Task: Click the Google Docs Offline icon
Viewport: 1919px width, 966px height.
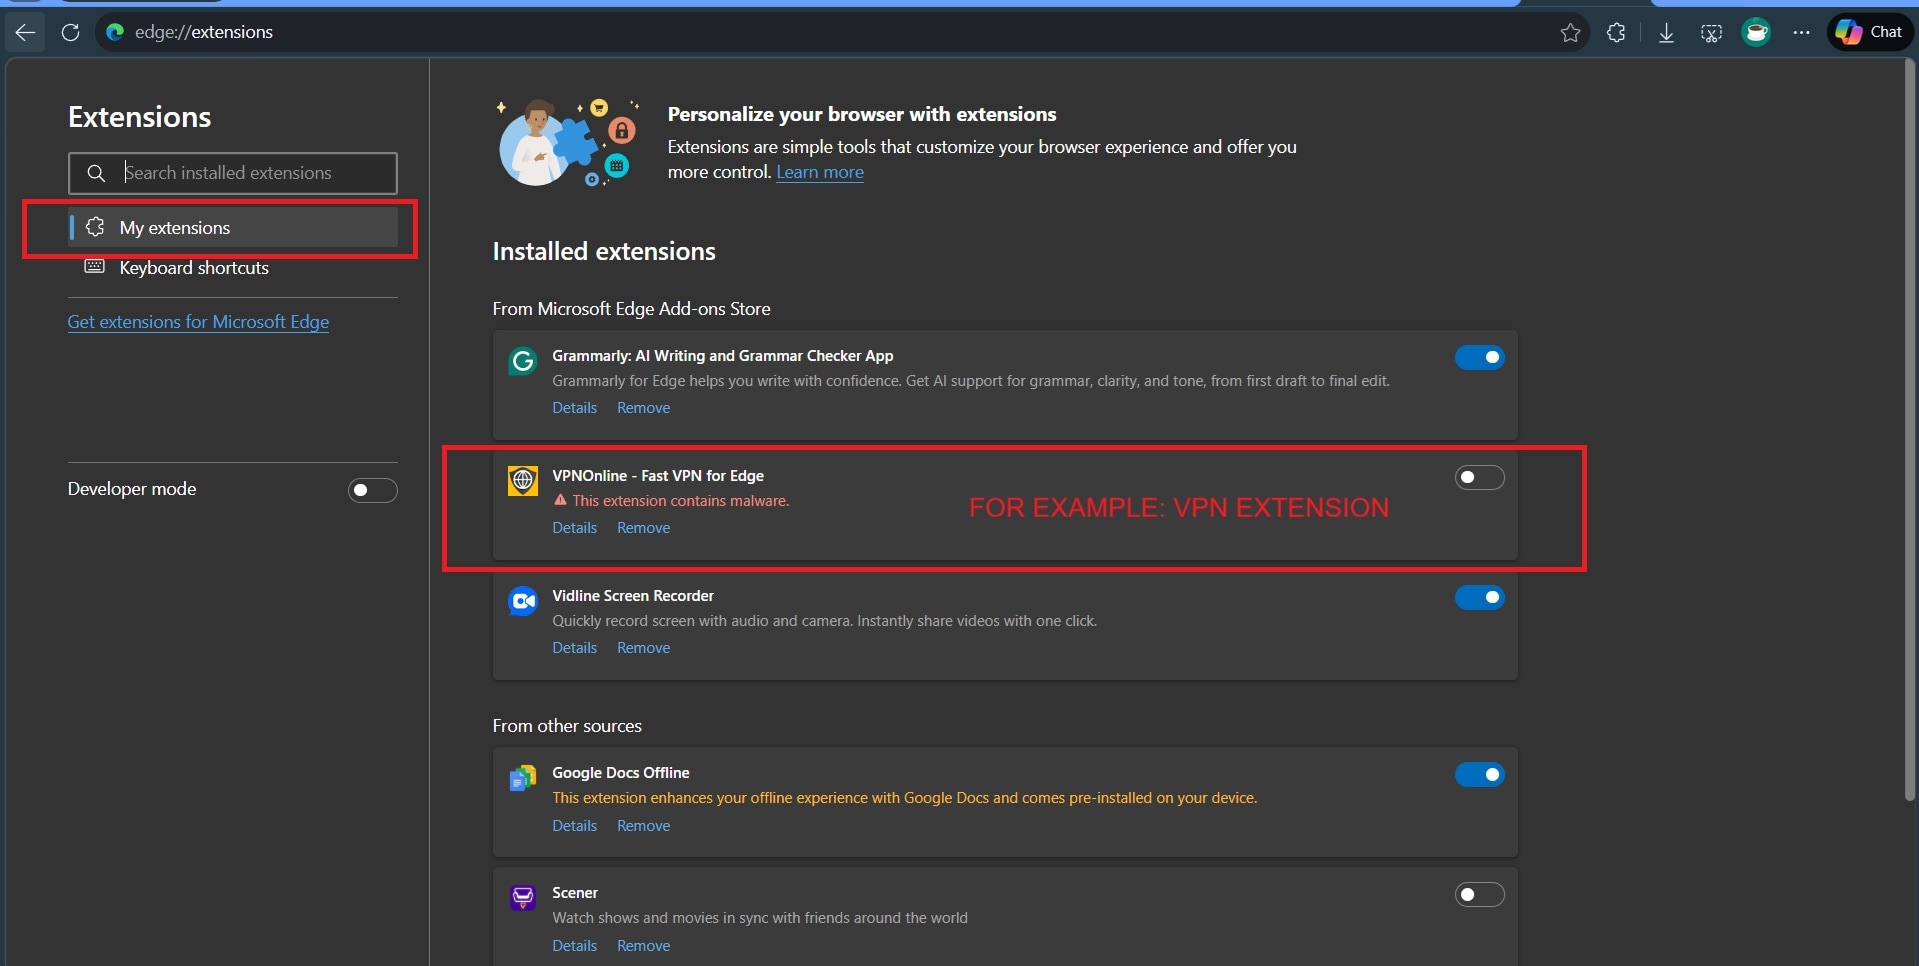Action: click(522, 778)
